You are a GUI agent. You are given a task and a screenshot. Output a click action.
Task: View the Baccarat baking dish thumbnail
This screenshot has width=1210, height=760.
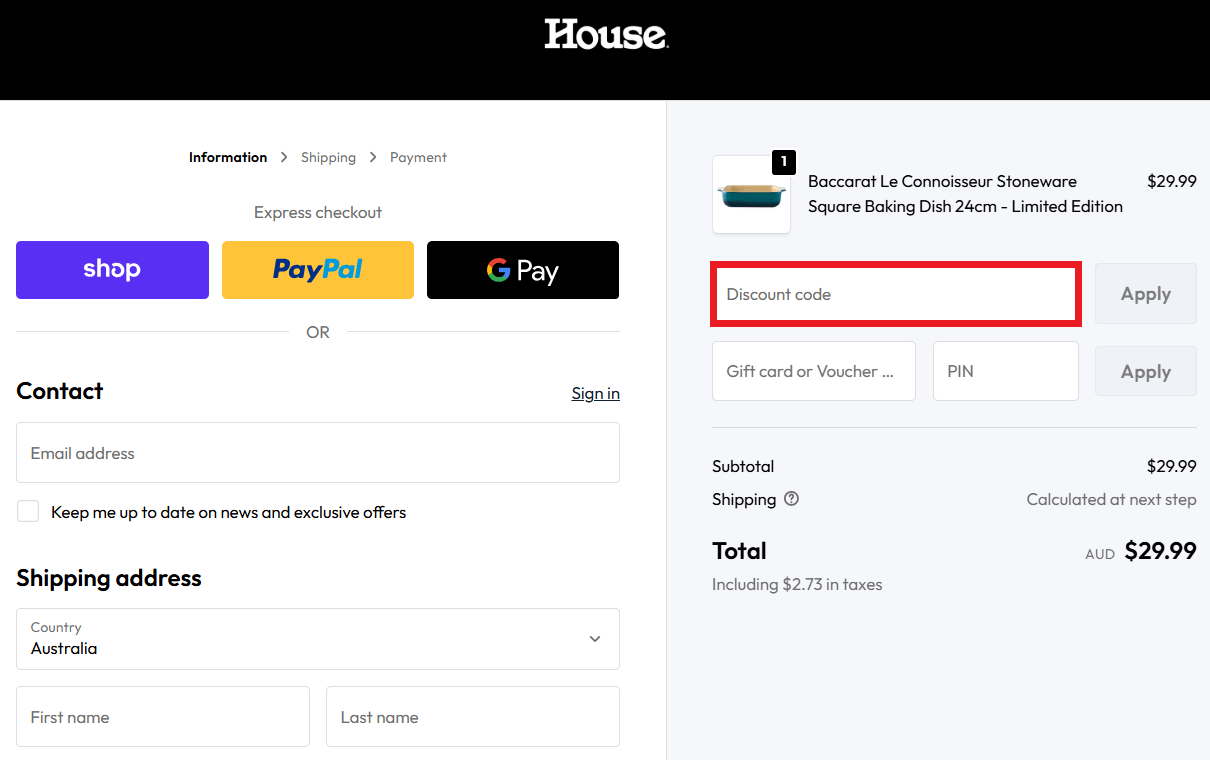pos(751,194)
